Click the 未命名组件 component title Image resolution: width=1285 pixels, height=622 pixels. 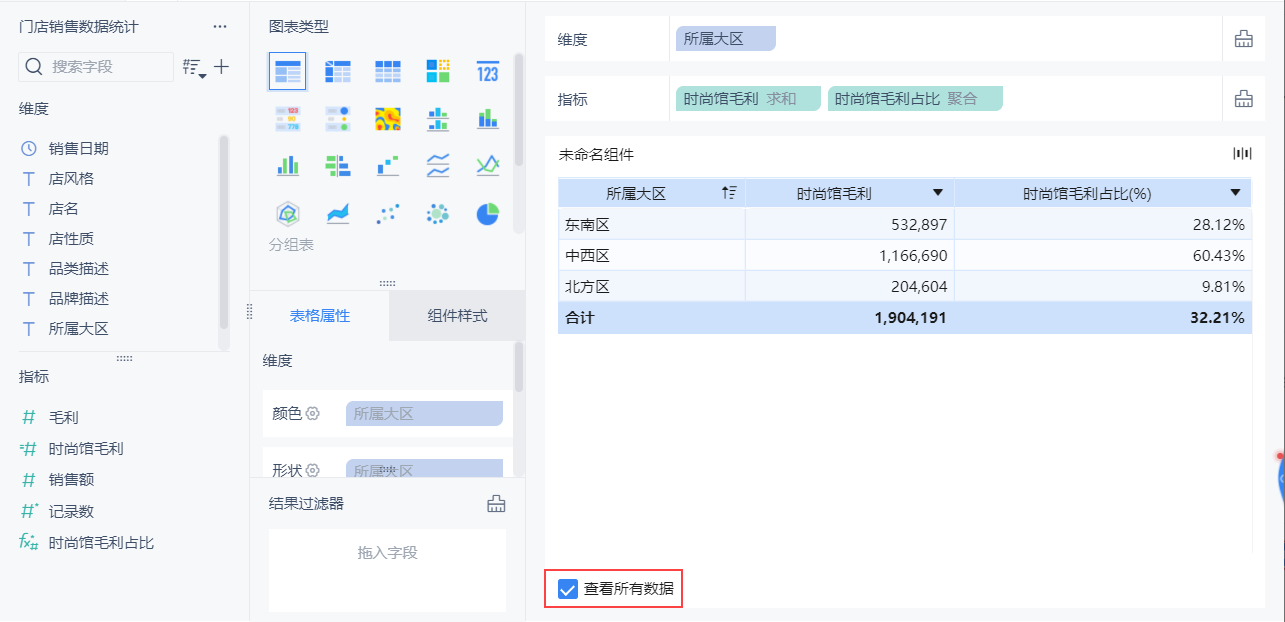(596, 155)
